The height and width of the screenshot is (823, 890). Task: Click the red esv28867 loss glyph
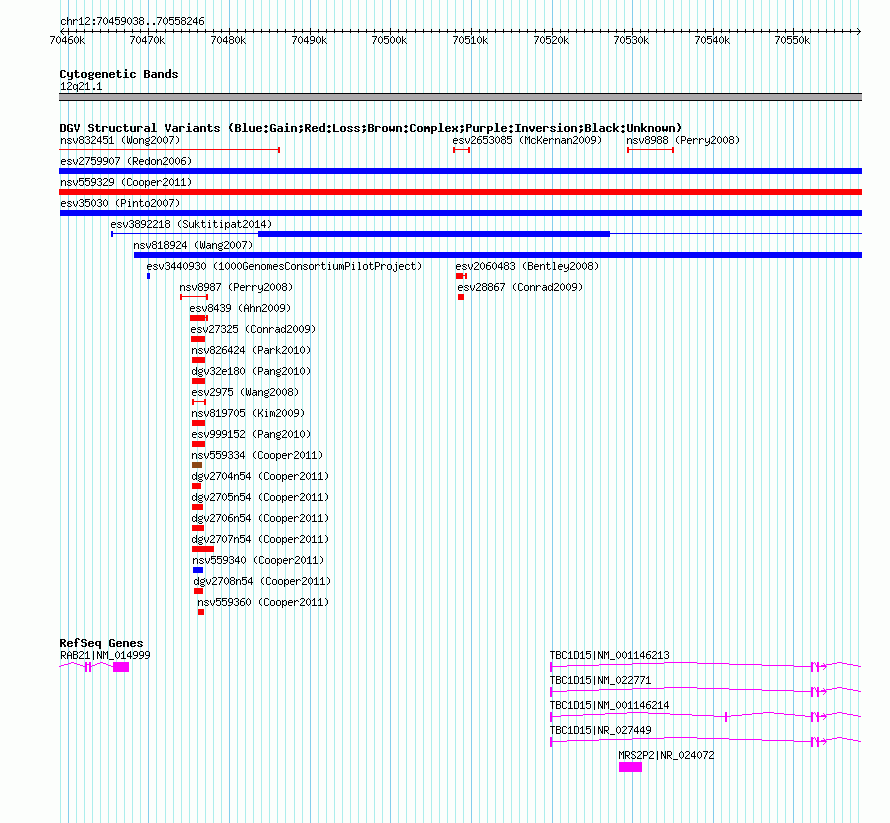pyautogui.click(x=461, y=297)
